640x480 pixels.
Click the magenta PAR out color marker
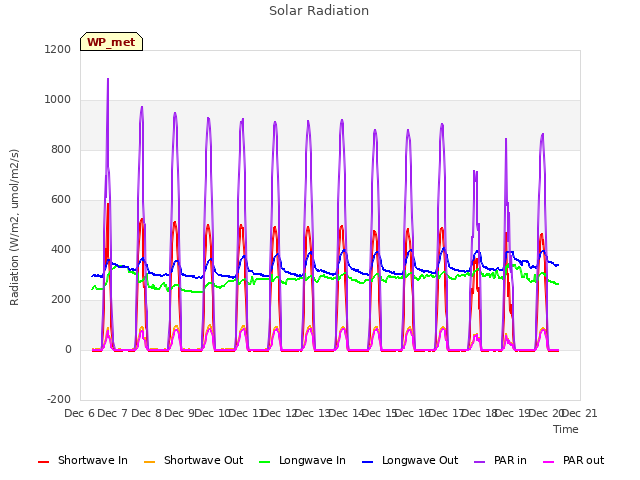pyautogui.click(x=549, y=462)
